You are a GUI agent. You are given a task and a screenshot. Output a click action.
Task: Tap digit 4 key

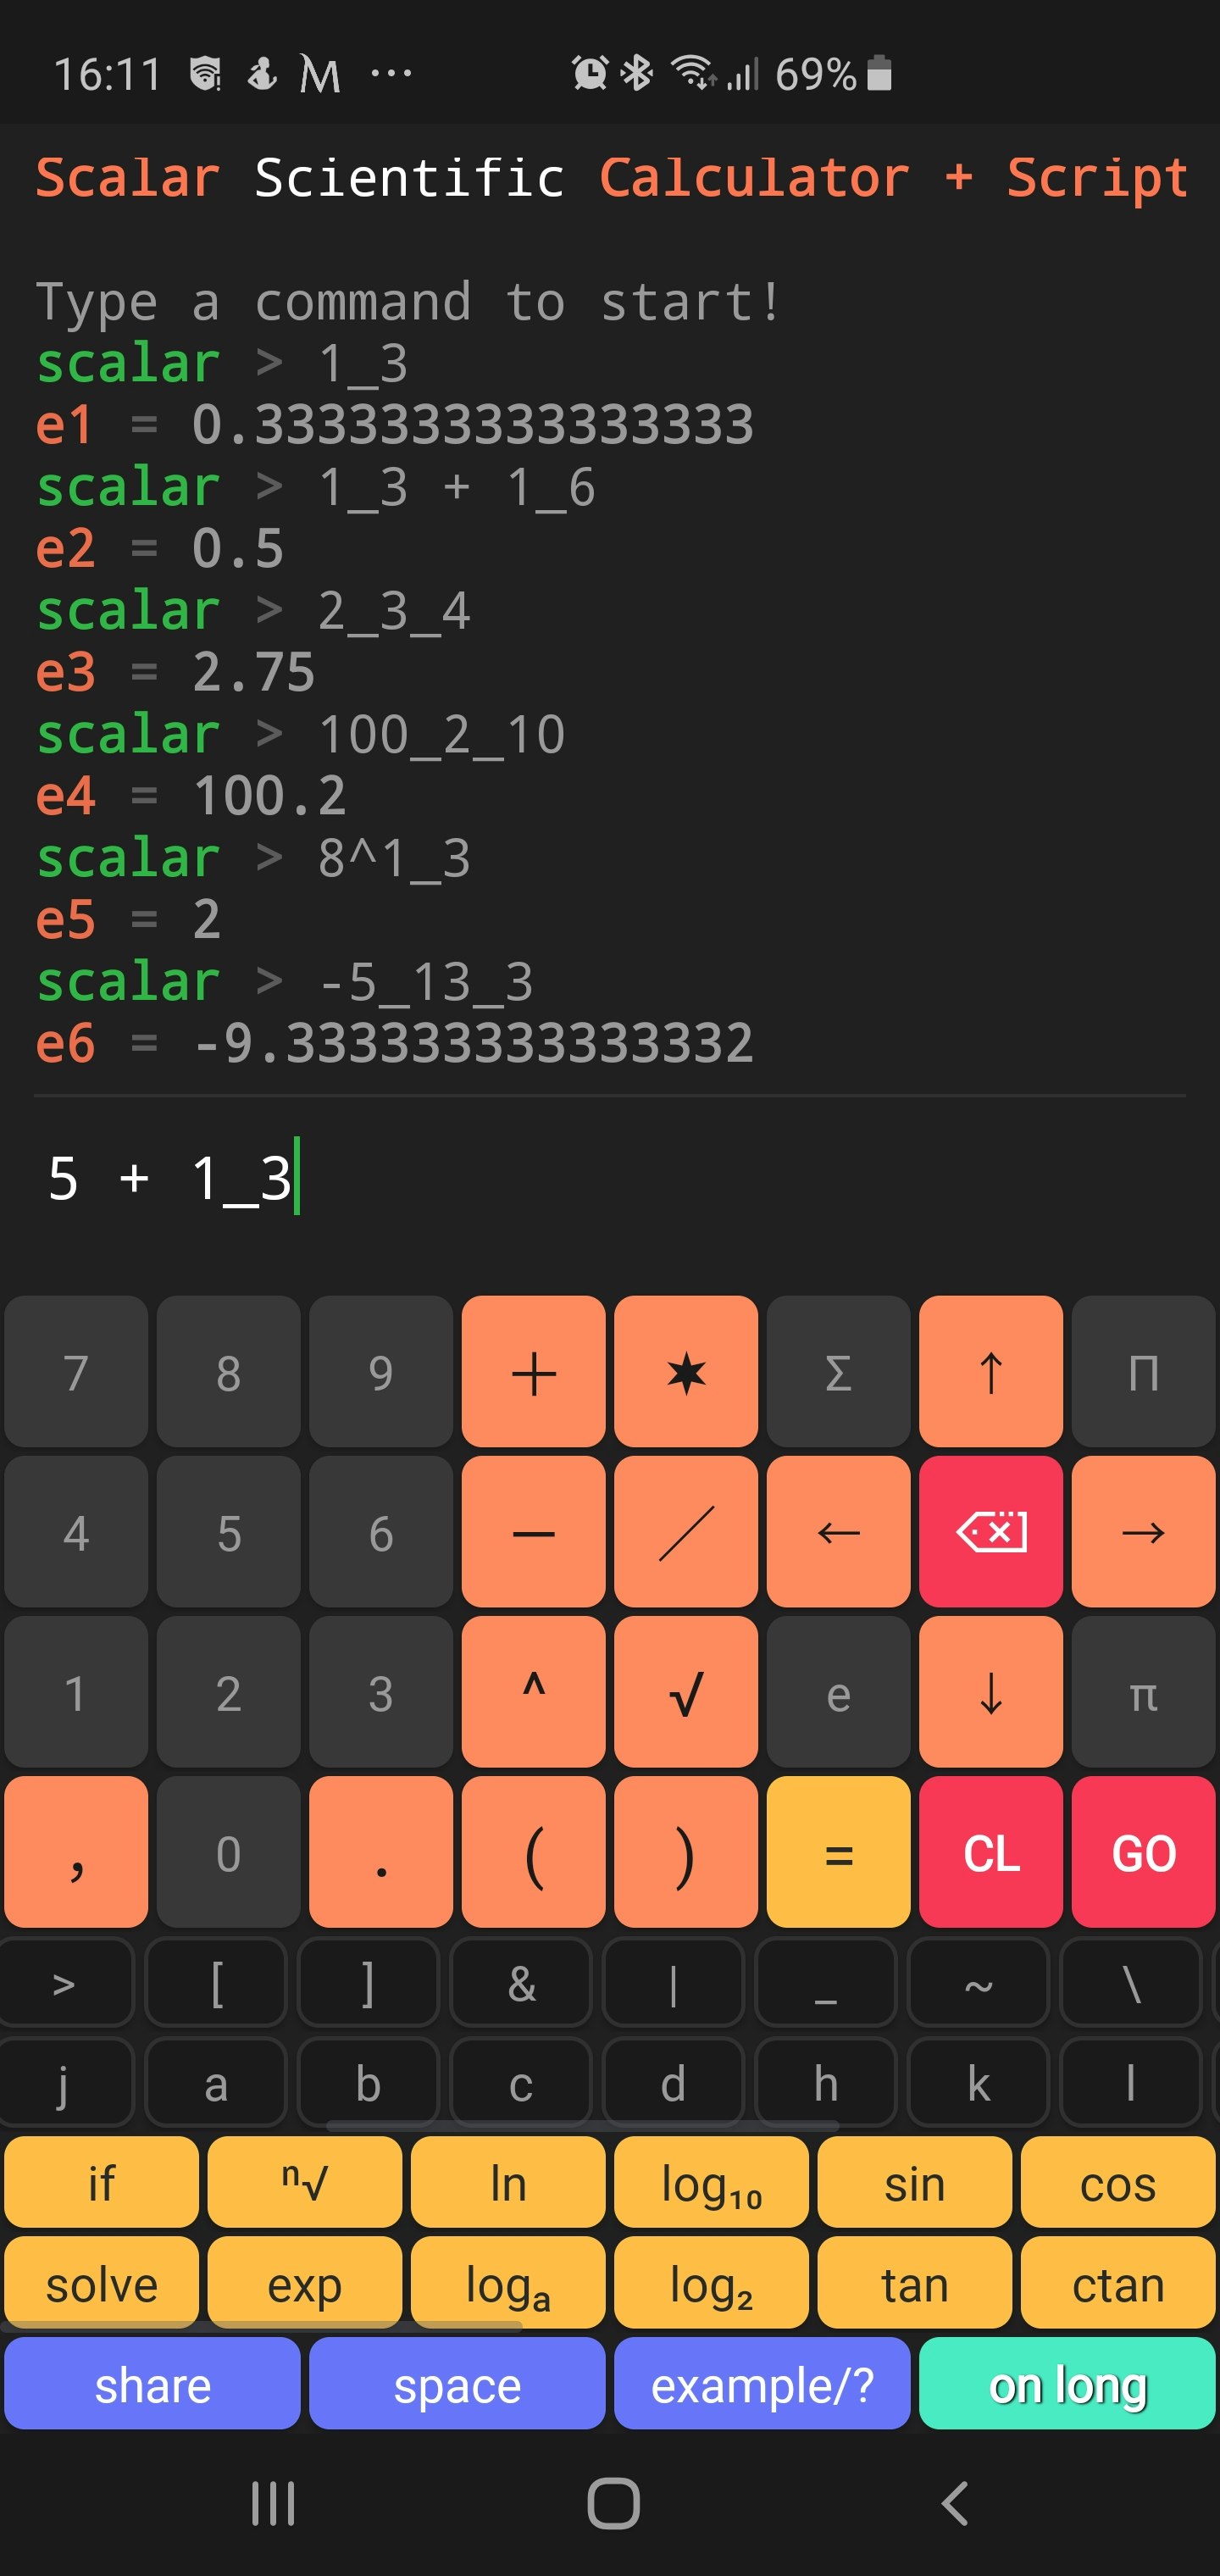(x=76, y=1531)
